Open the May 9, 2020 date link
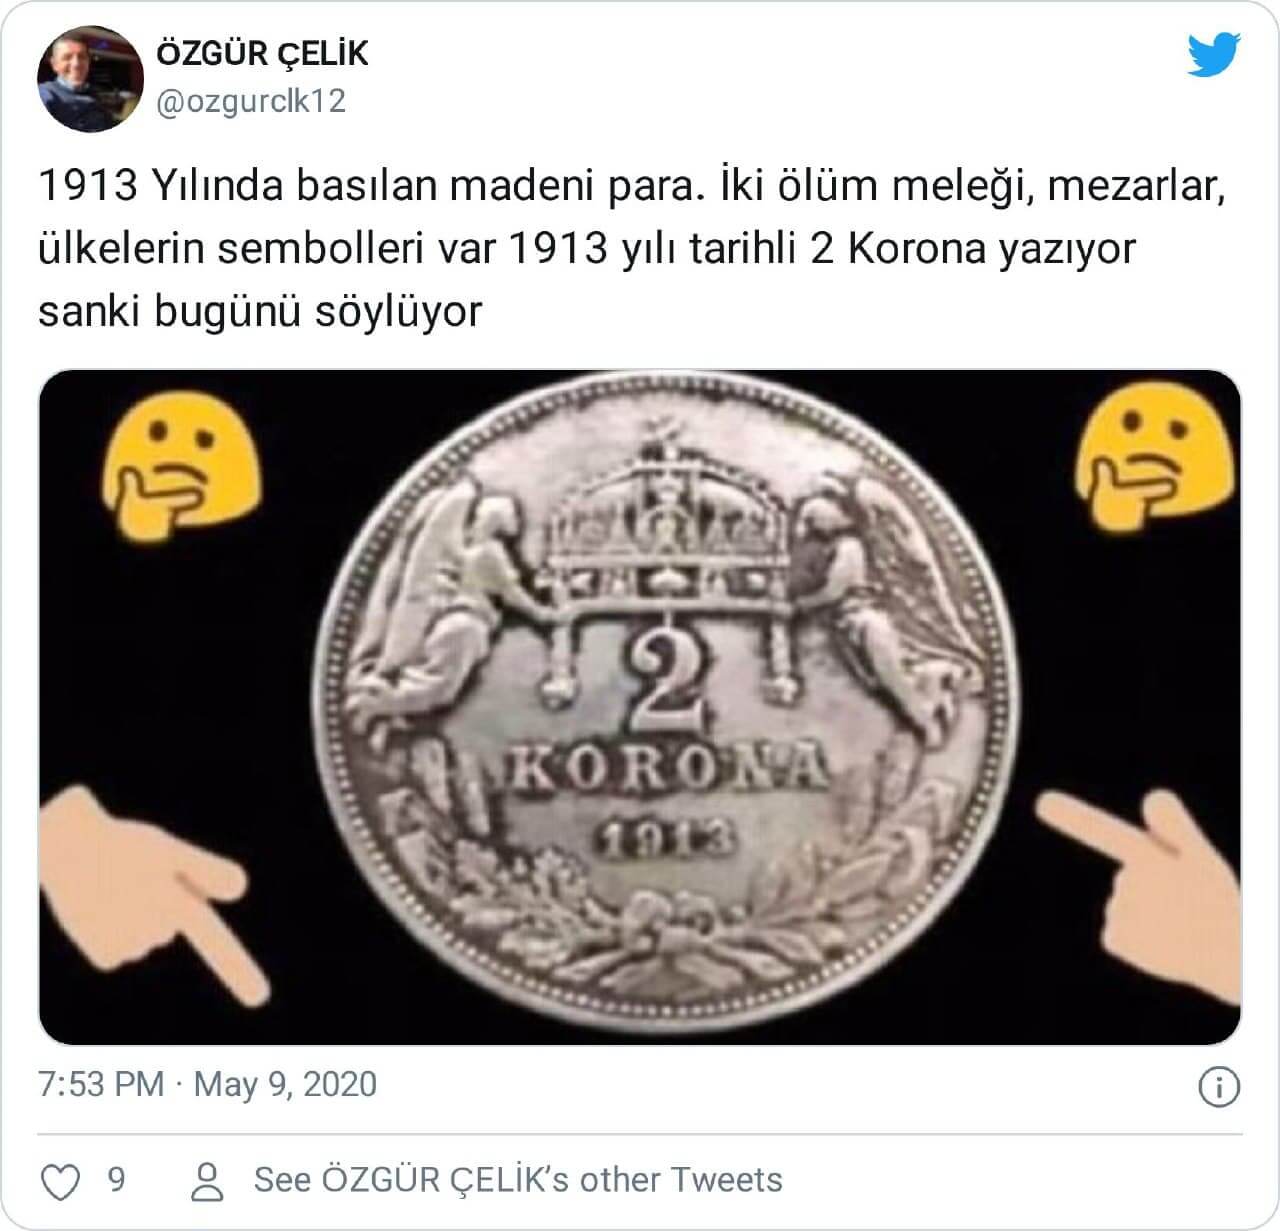Image resolution: width=1280 pixels, height=1231 pixels. tap(285, 1085)
